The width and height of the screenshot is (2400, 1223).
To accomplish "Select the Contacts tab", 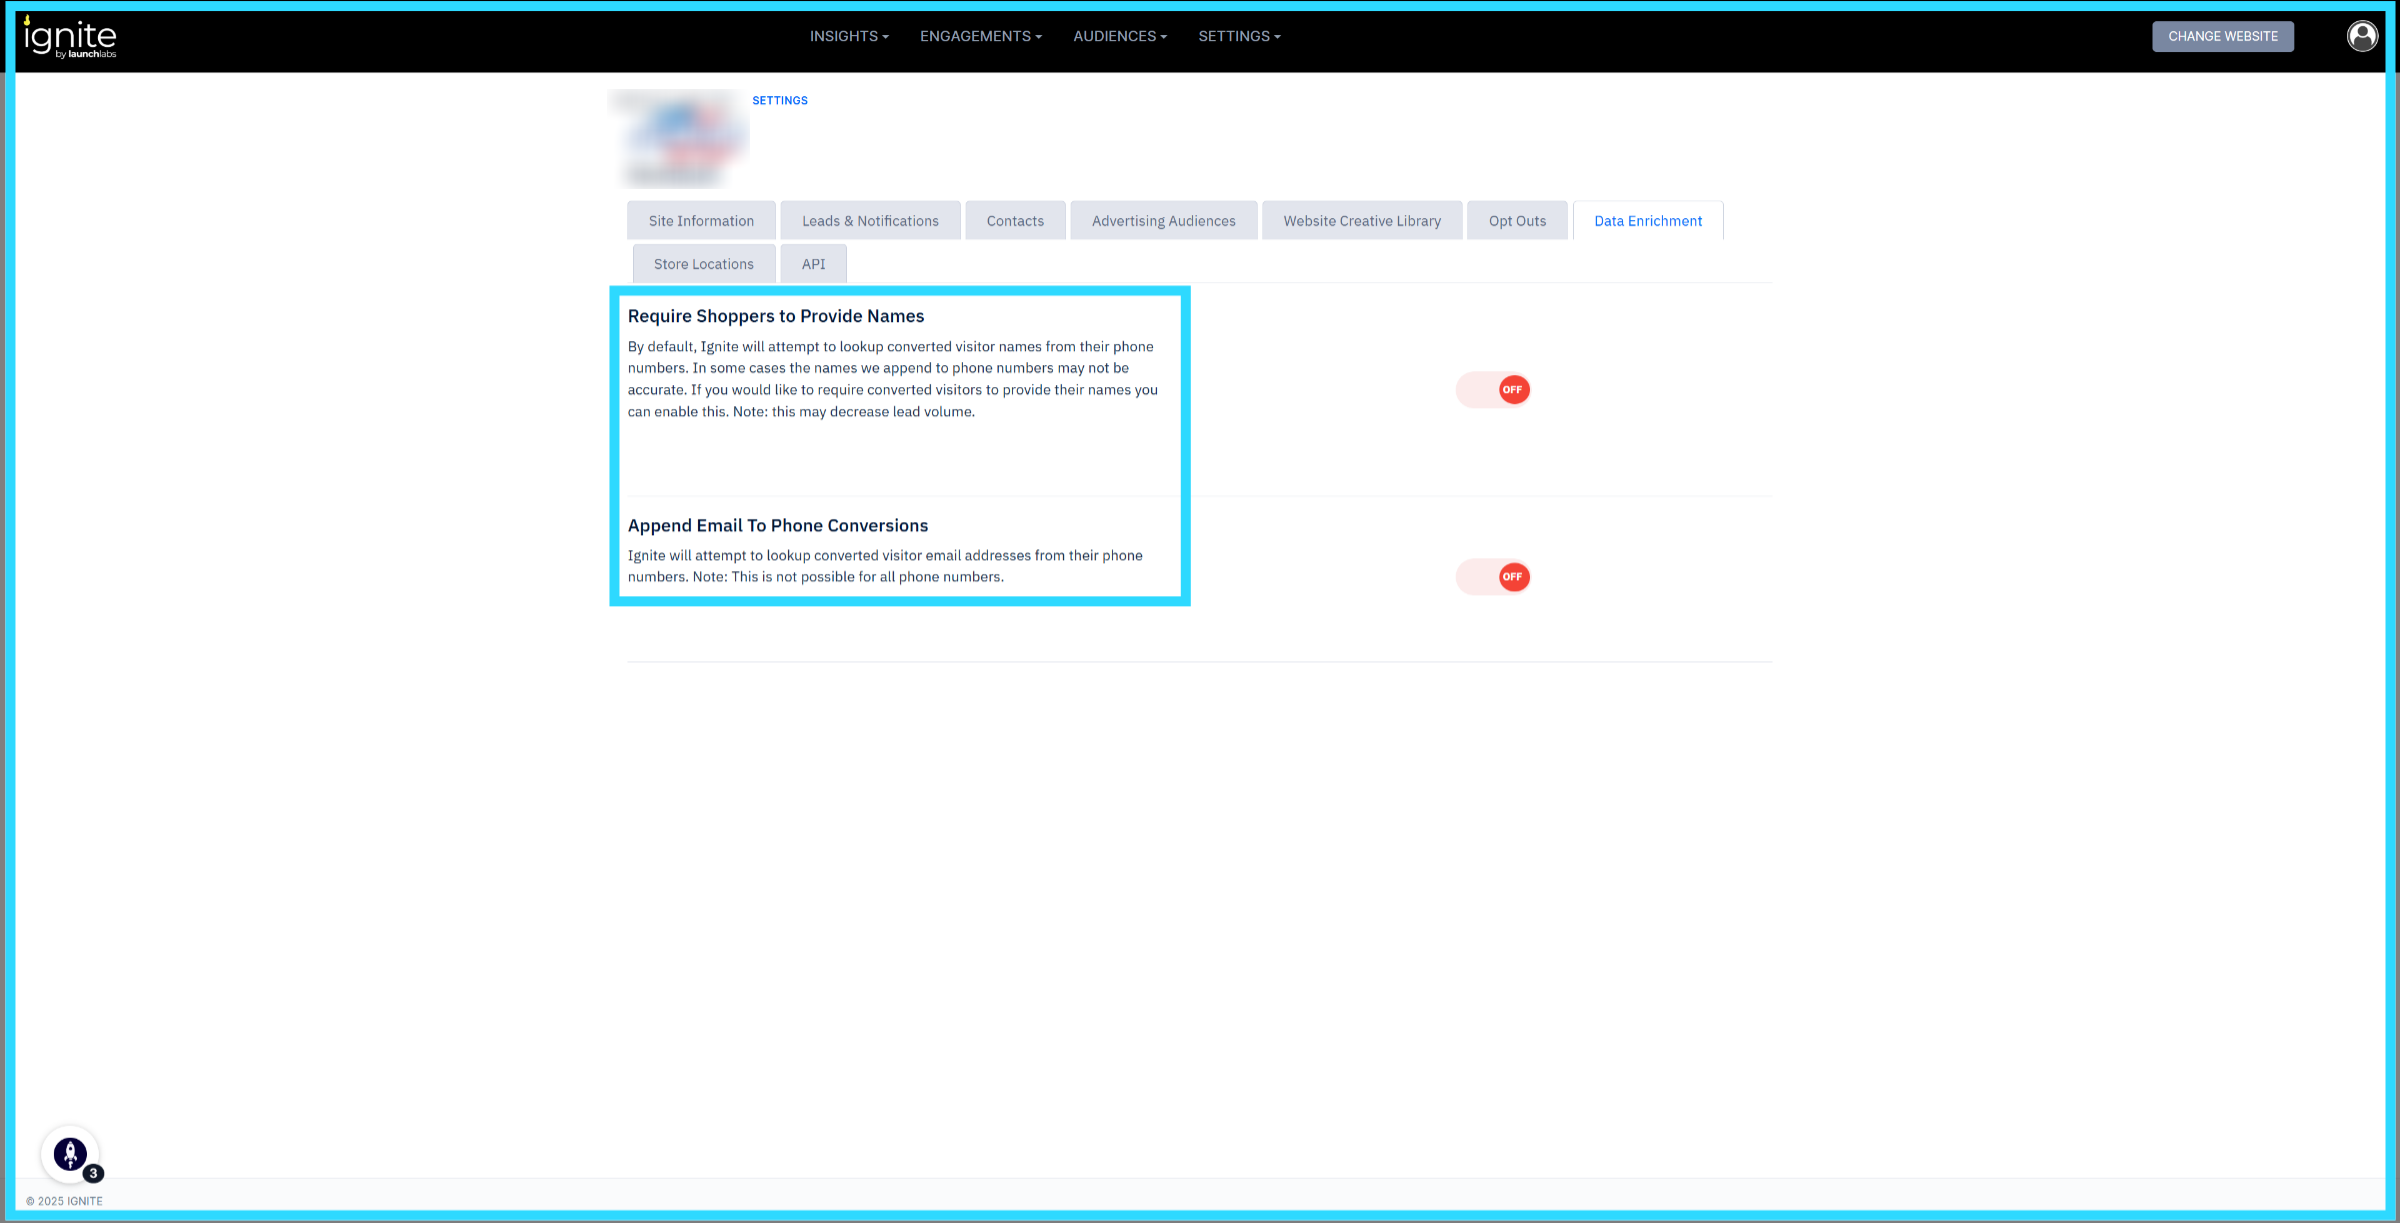I will point(1015,221).
